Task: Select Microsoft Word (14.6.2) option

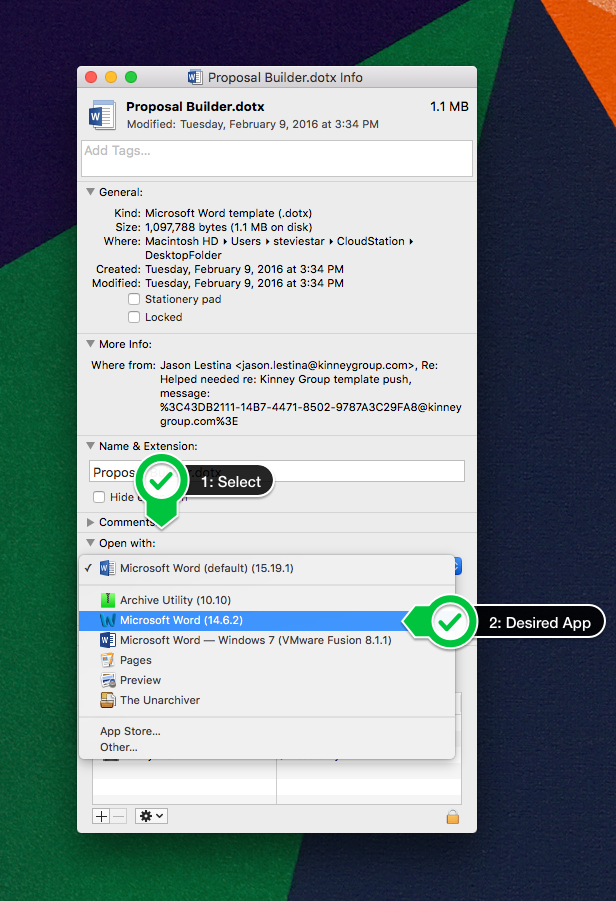Action: tap(267, 620)
